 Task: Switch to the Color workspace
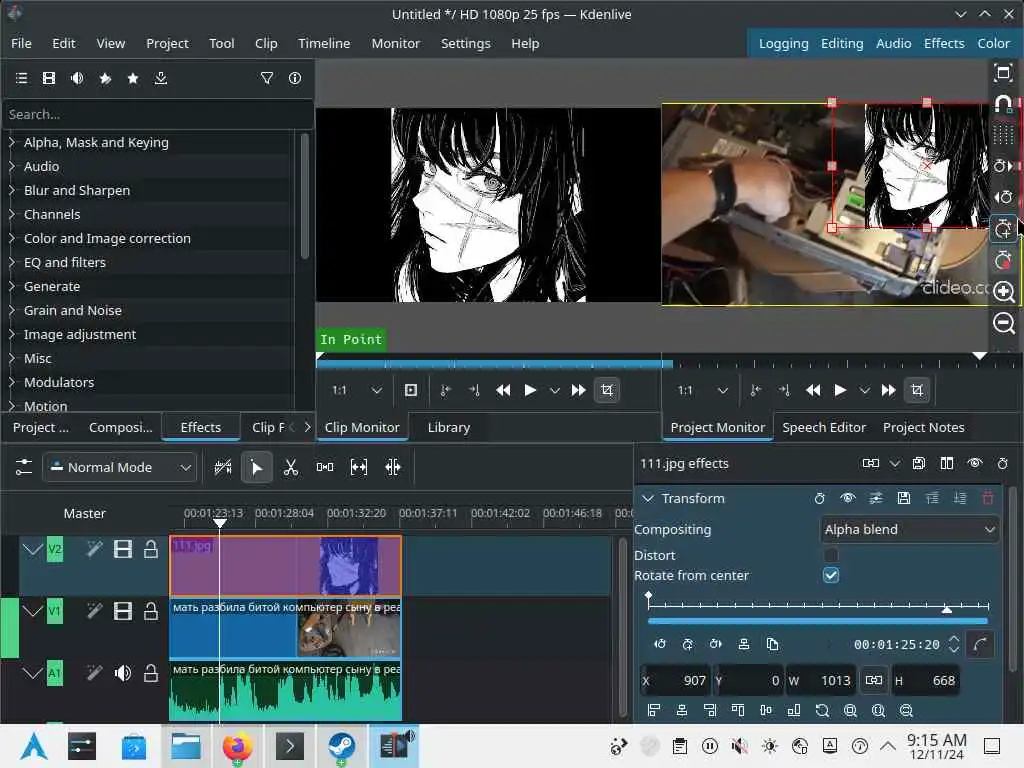click(x=993, y=43)
